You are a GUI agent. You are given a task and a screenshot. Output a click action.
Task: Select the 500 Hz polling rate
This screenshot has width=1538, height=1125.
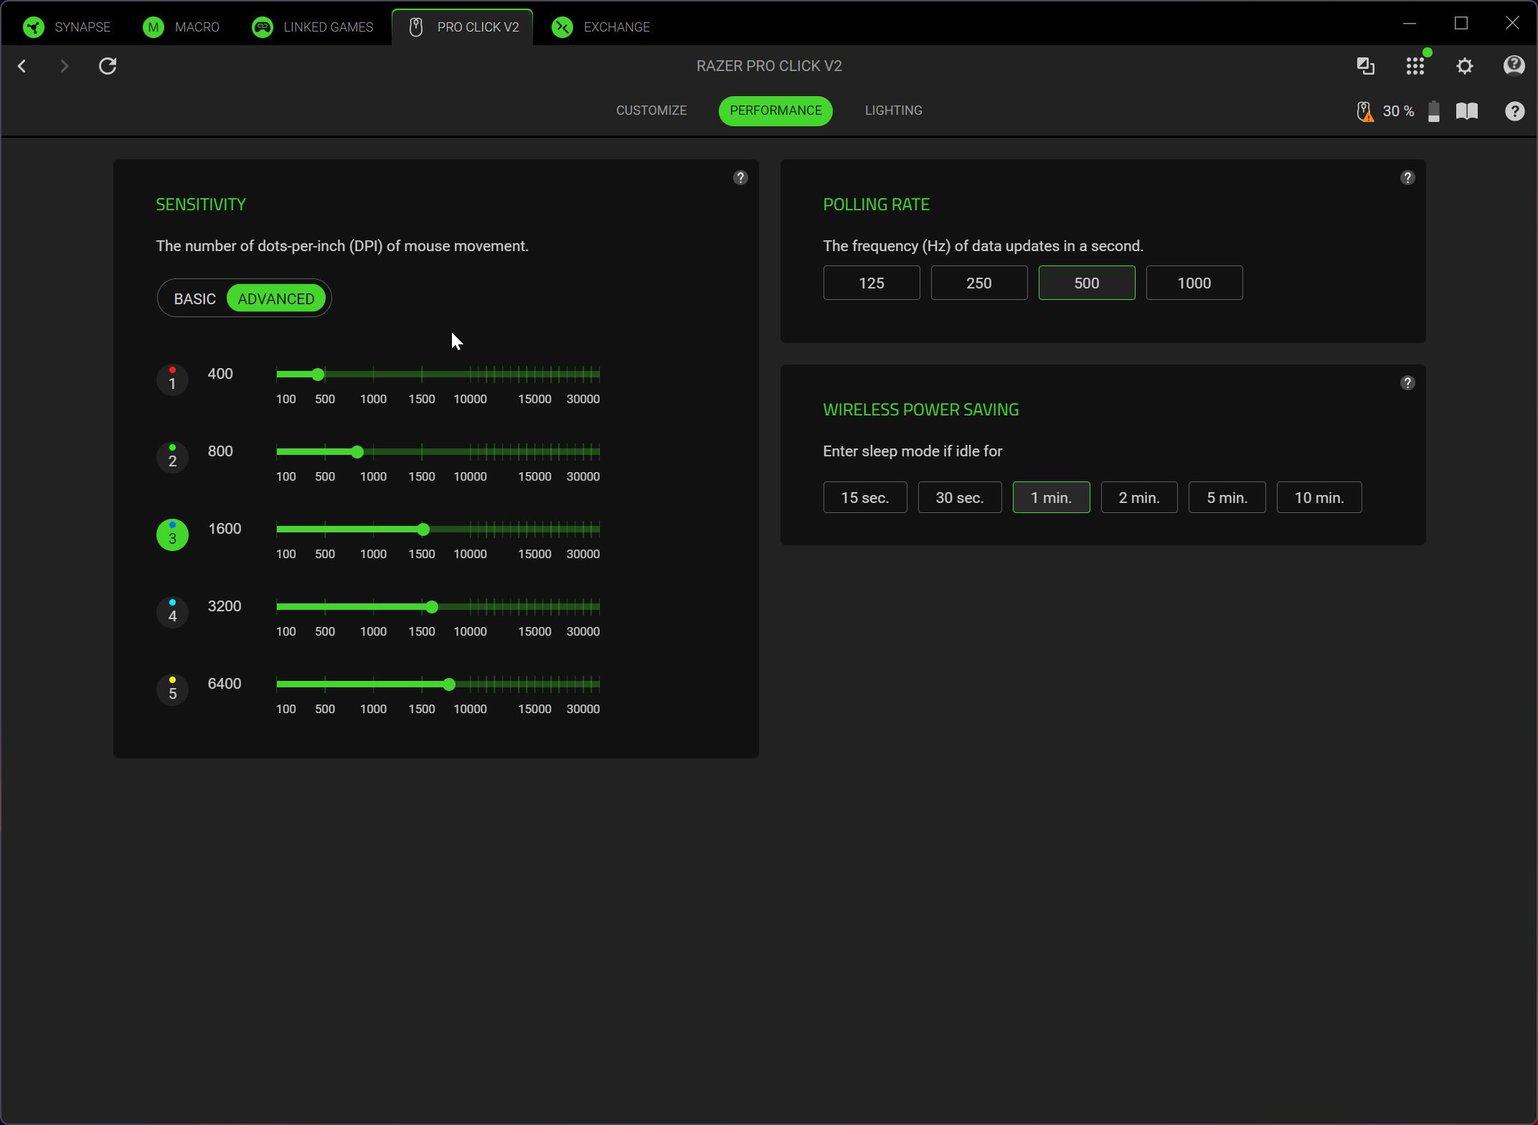[1087, 283]
